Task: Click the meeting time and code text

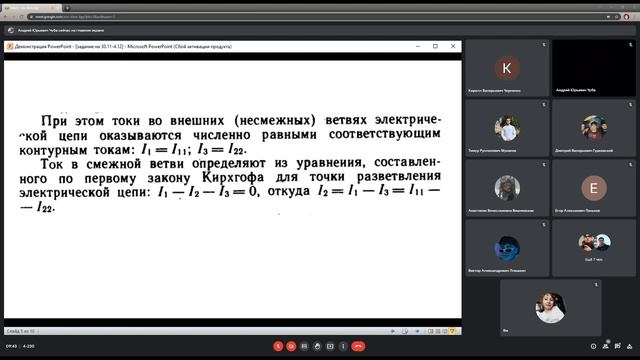Action: (x=20, y=346)
